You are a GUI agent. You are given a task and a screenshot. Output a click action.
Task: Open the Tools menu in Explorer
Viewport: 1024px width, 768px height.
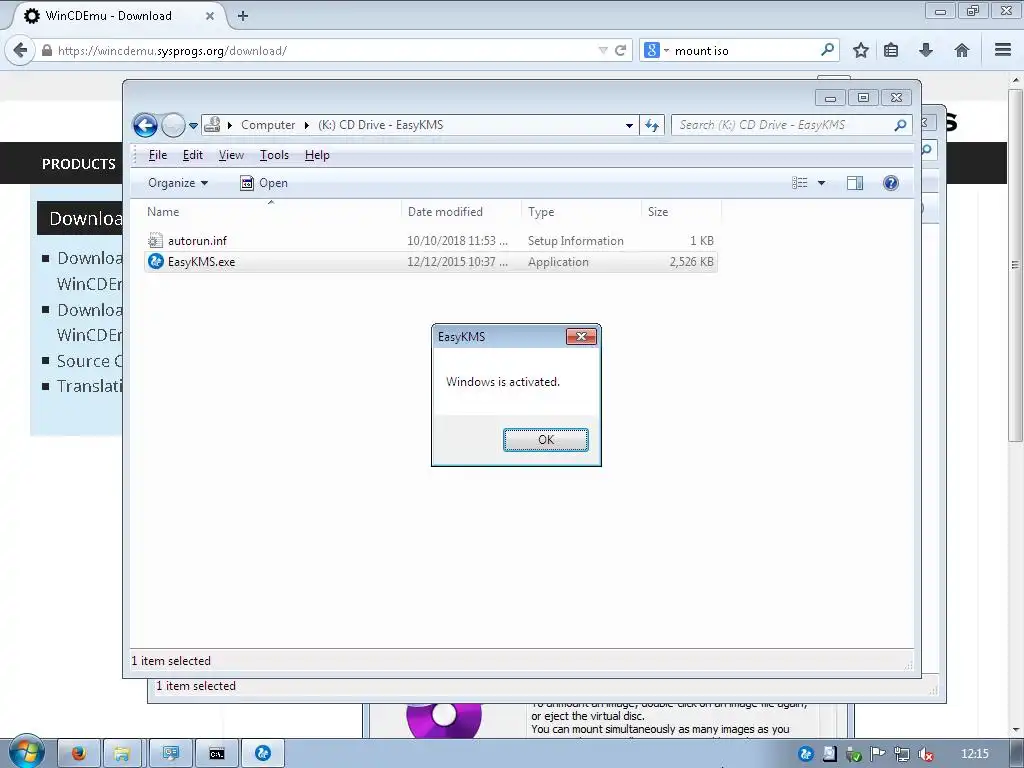coord(274,155)
